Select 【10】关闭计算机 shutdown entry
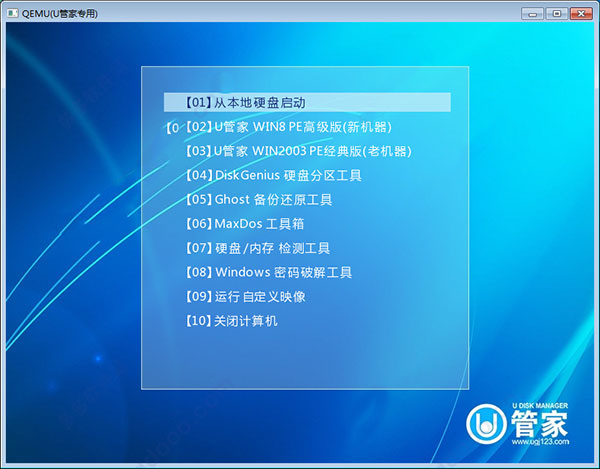This screenshot has height=469, width=600. pos(232,321)
